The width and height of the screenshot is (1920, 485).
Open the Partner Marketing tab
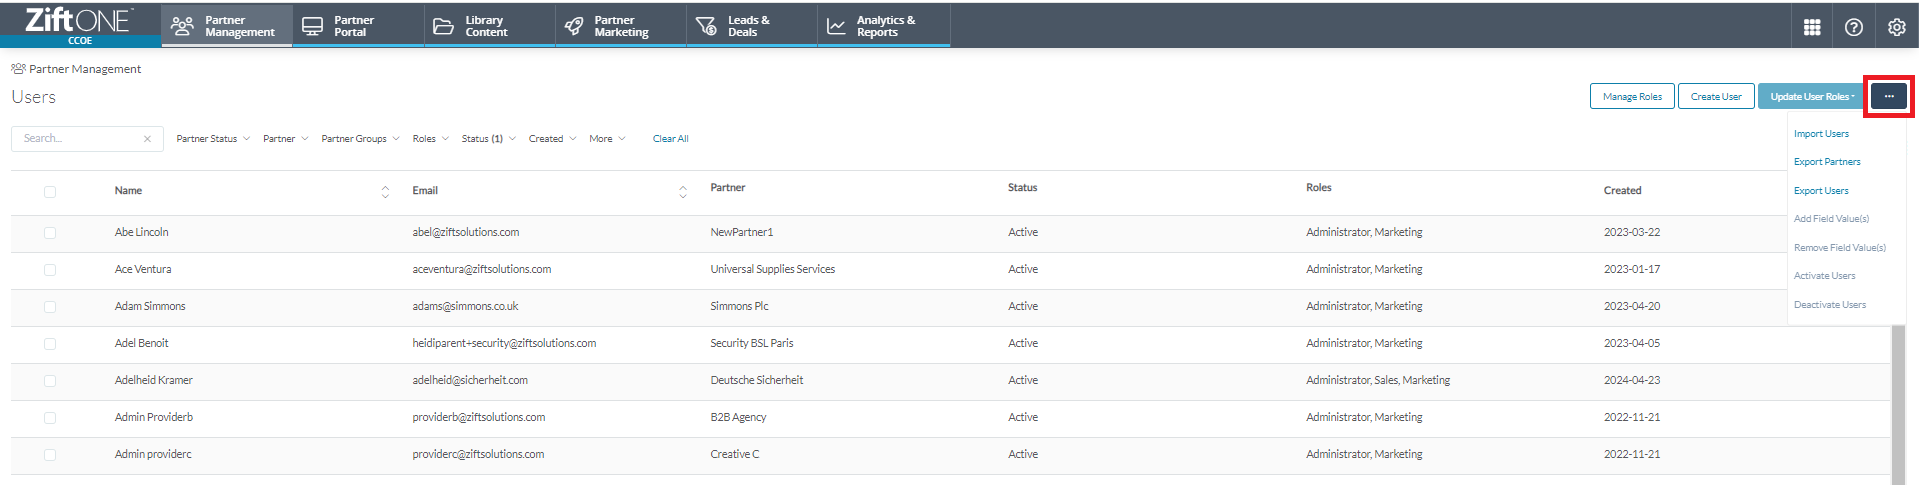click(x=621, y=26)
